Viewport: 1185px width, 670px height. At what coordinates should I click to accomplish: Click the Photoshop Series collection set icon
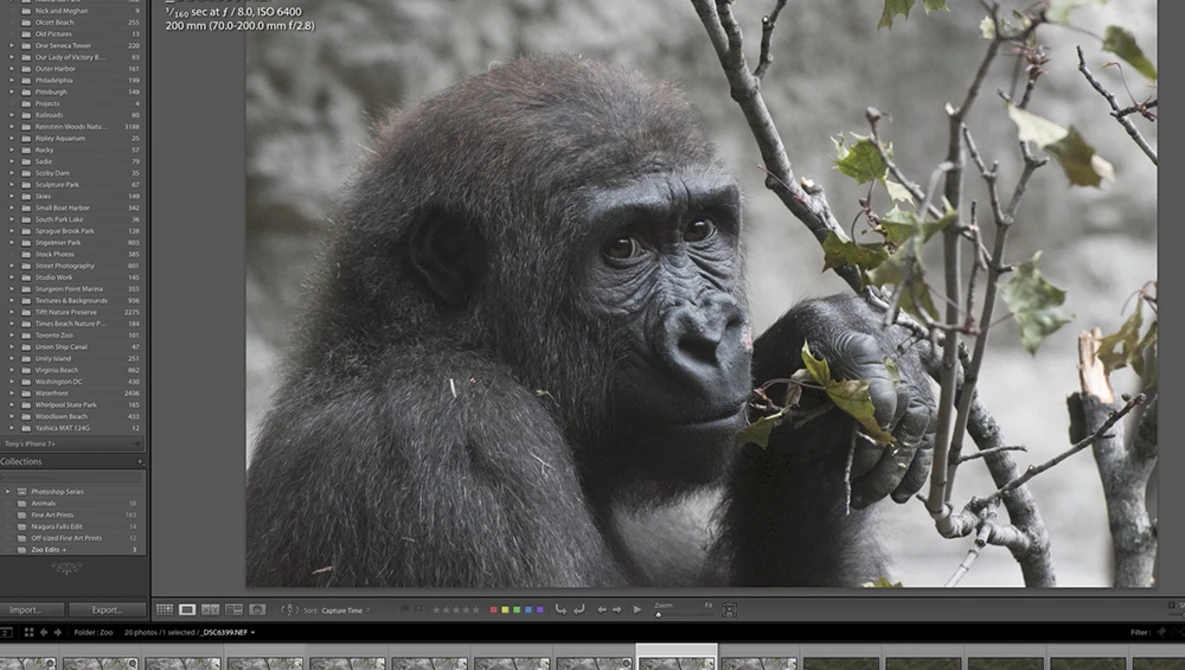click(22, 492)
